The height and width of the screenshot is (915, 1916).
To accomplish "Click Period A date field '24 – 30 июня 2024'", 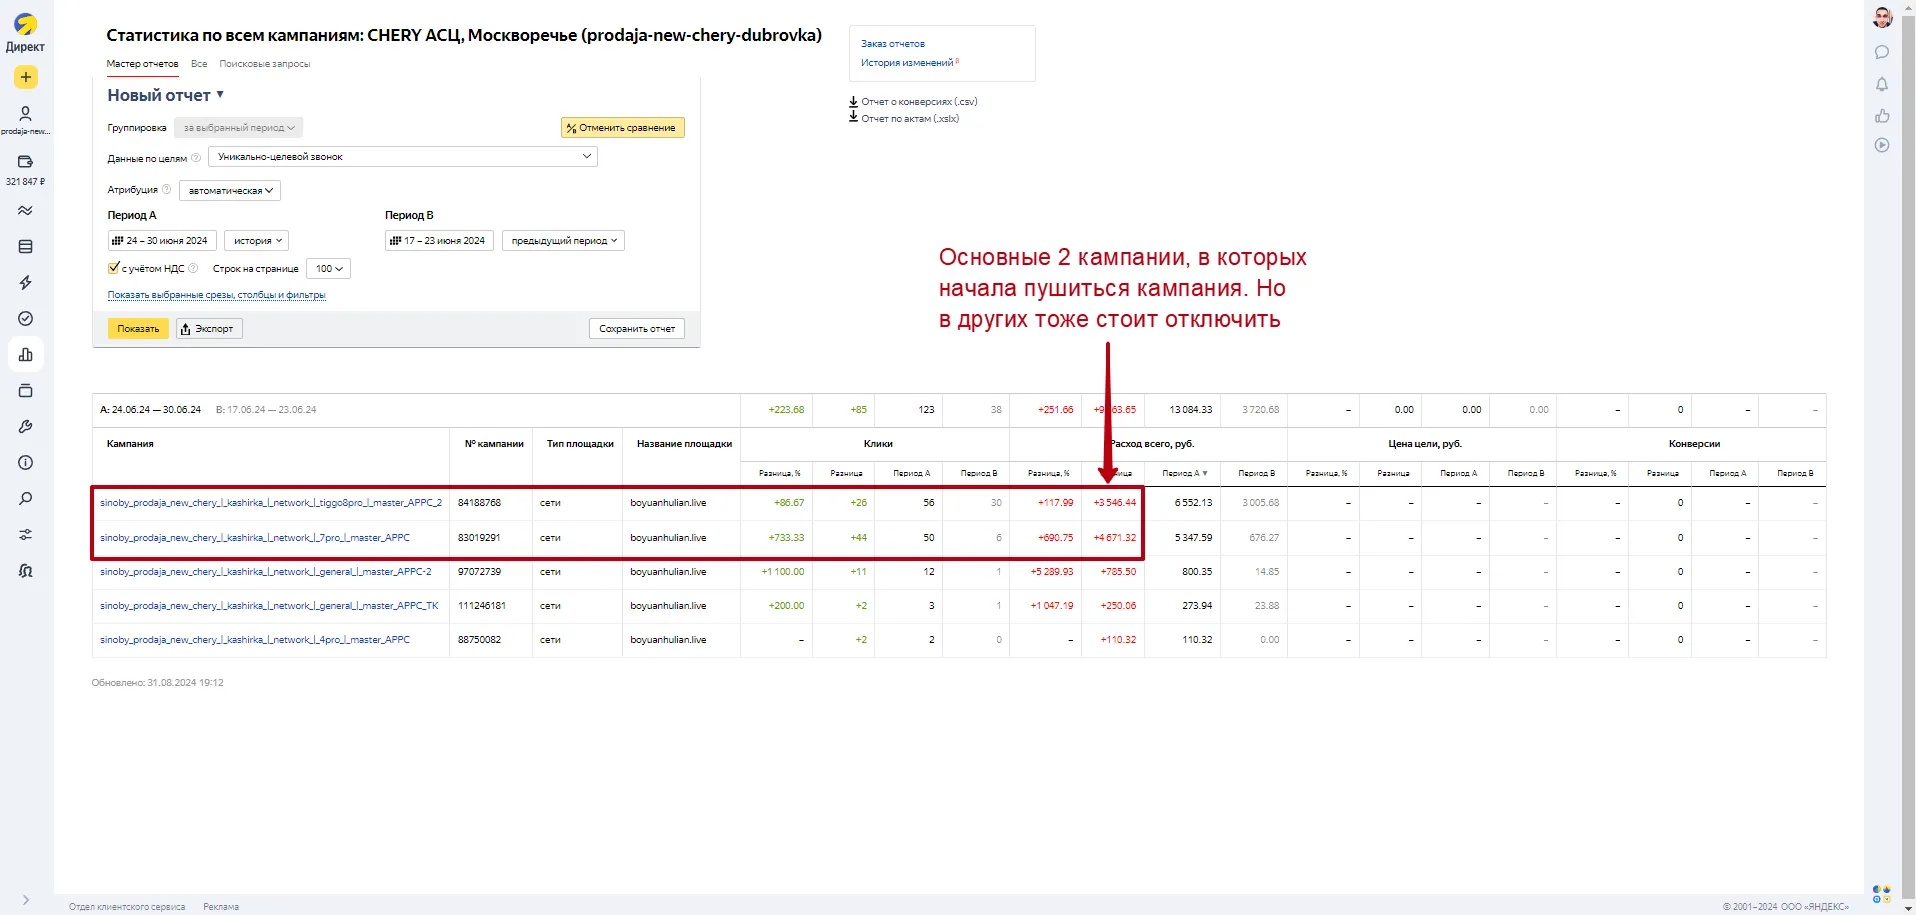I will (x=161, y=241).
